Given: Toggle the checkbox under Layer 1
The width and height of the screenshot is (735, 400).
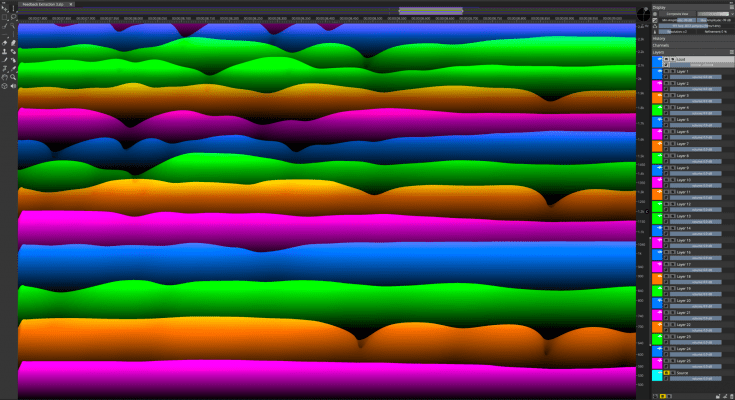Looking at the screenshot, I should point(667,77).
